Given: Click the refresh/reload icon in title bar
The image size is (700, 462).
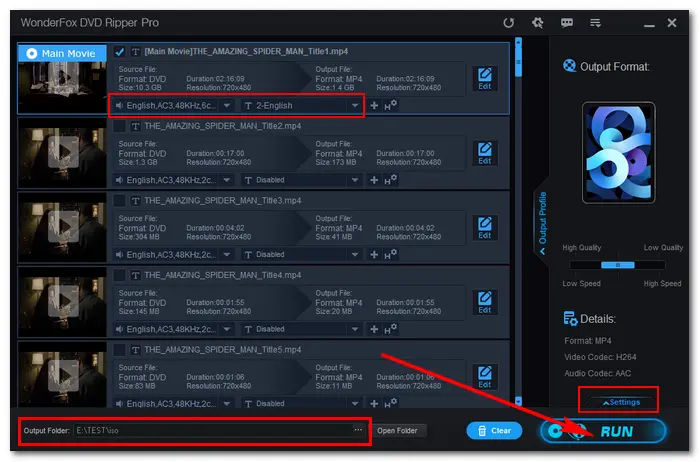Looking at the screenshot, I should point(508,23).
